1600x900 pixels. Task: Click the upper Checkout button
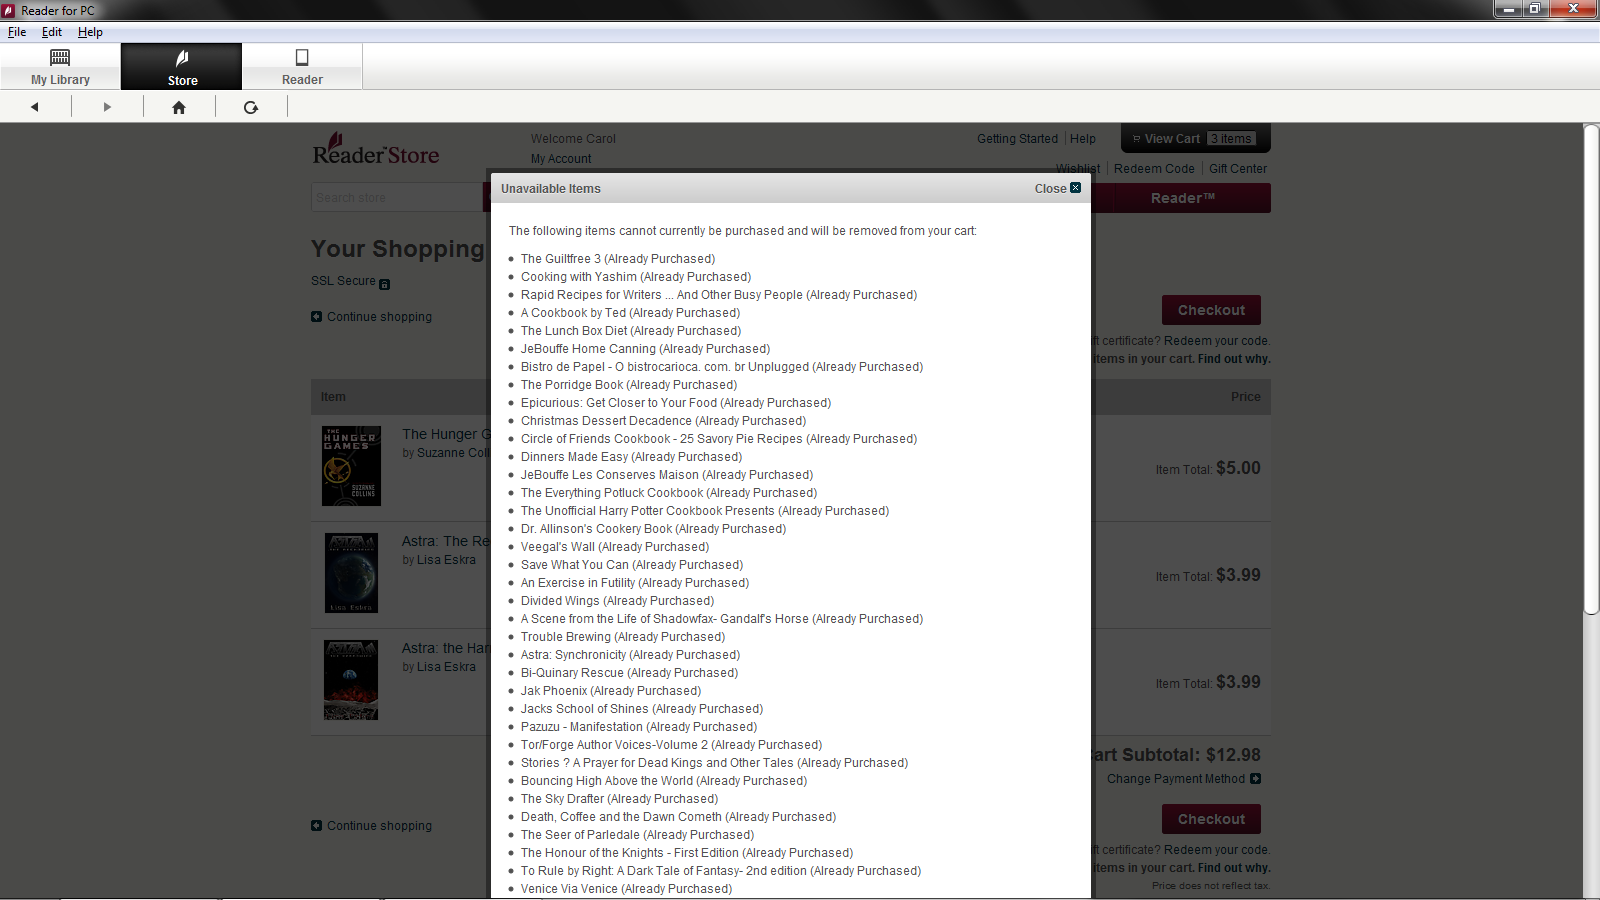1211,310
